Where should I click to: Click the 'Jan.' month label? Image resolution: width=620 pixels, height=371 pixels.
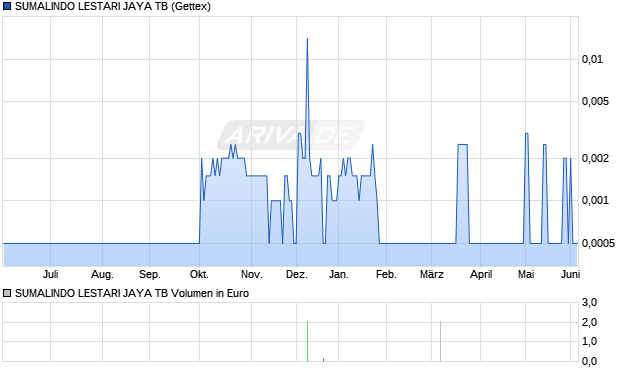click(x=339, y=274)
